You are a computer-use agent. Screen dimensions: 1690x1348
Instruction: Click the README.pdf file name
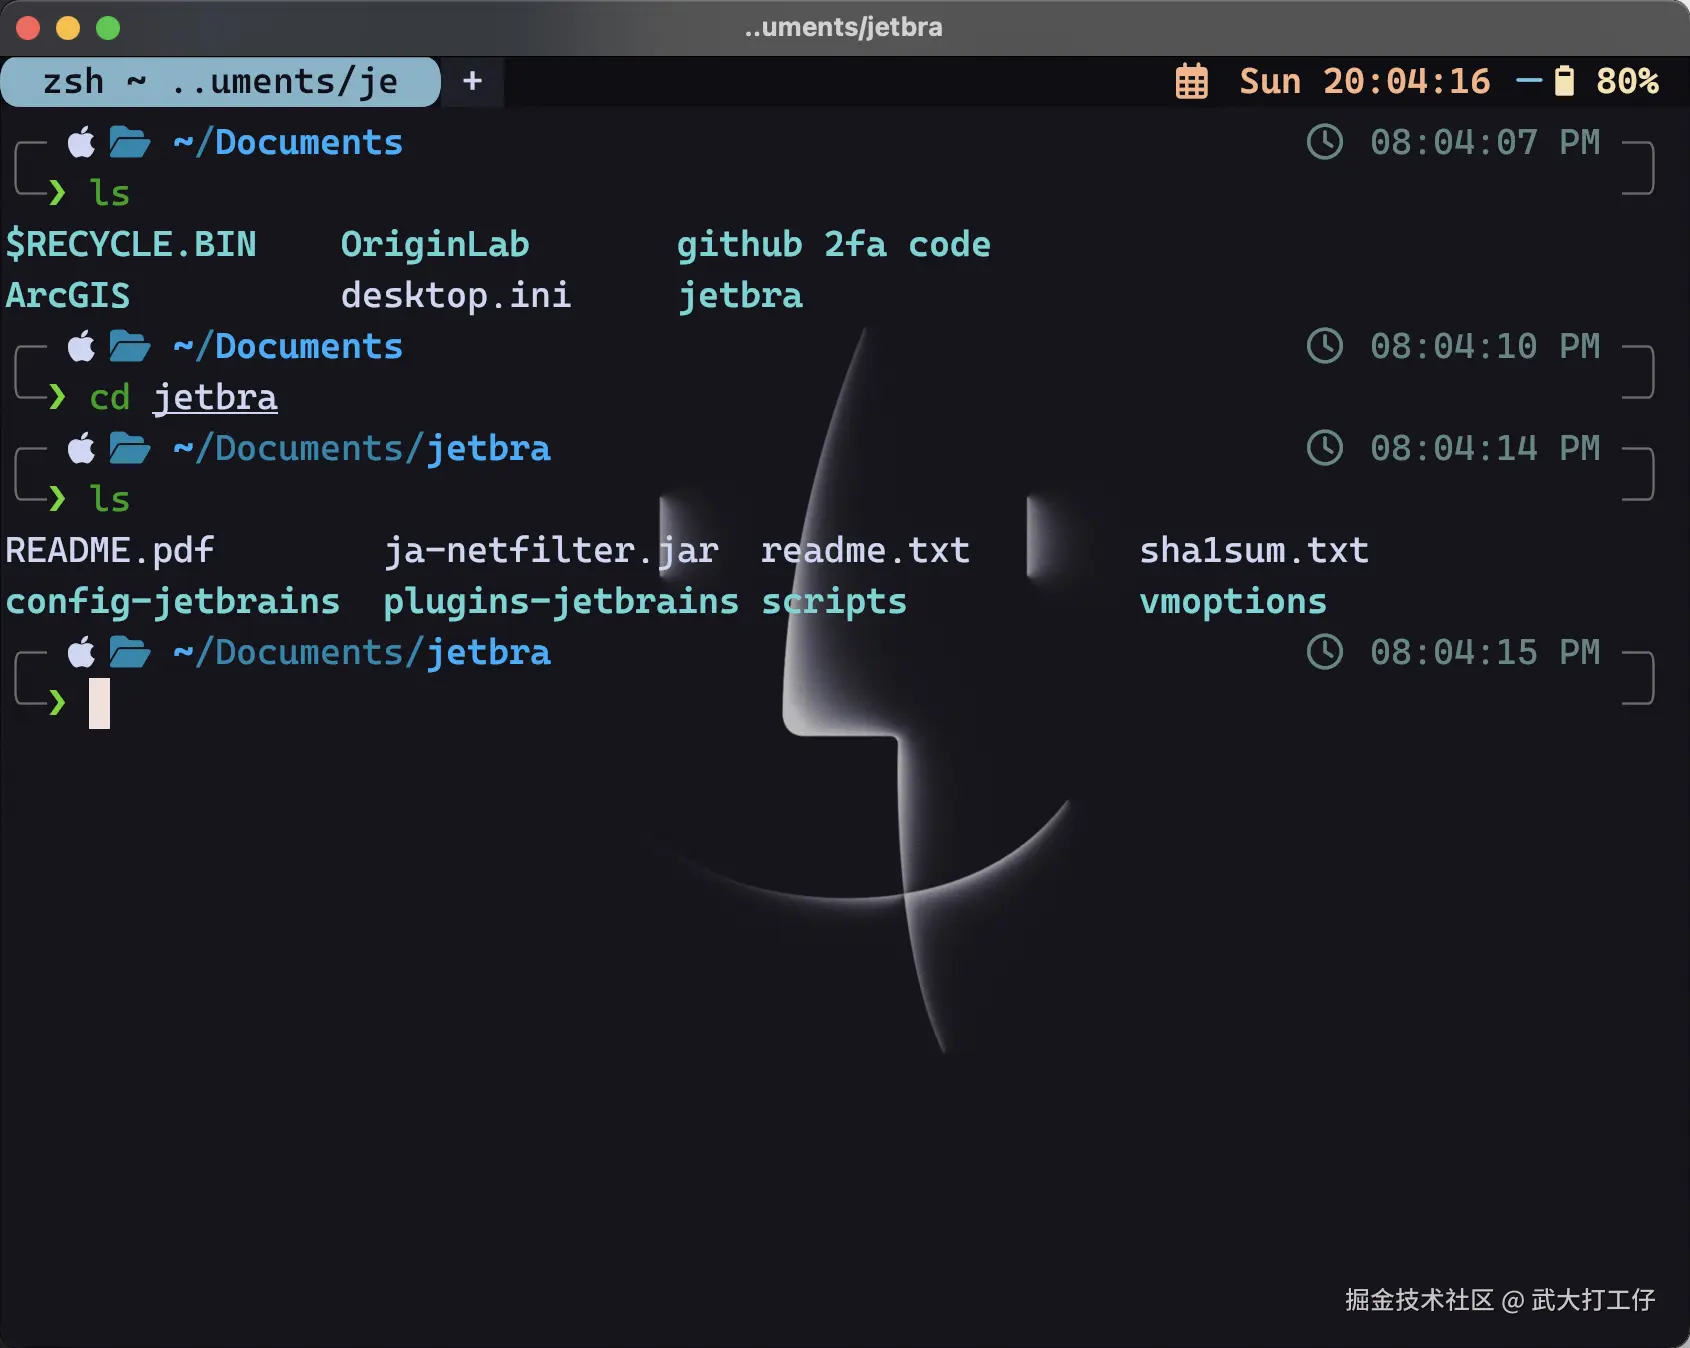[x=110, y=550]
